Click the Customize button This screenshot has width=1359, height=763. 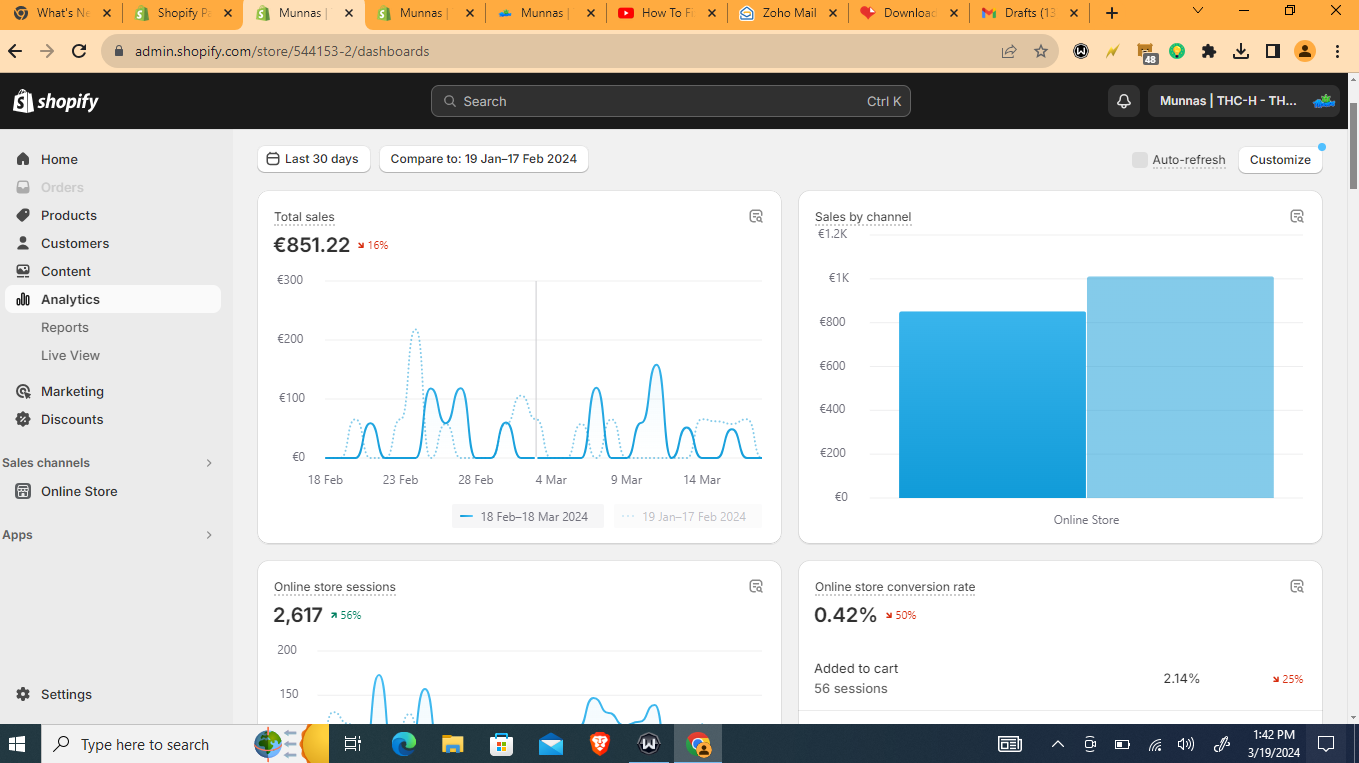(1280, 160)
